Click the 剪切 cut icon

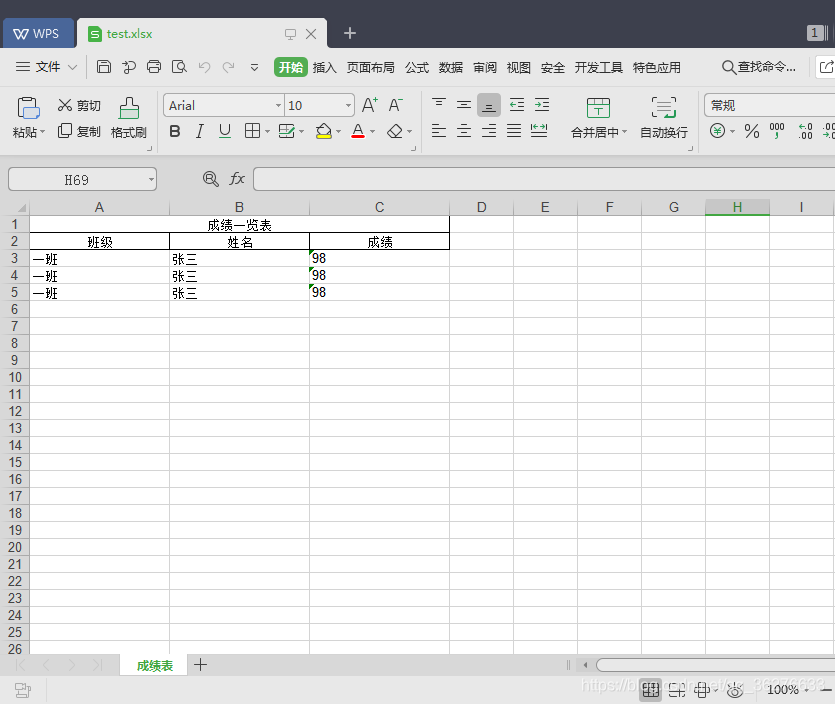[x=78, y=104]
